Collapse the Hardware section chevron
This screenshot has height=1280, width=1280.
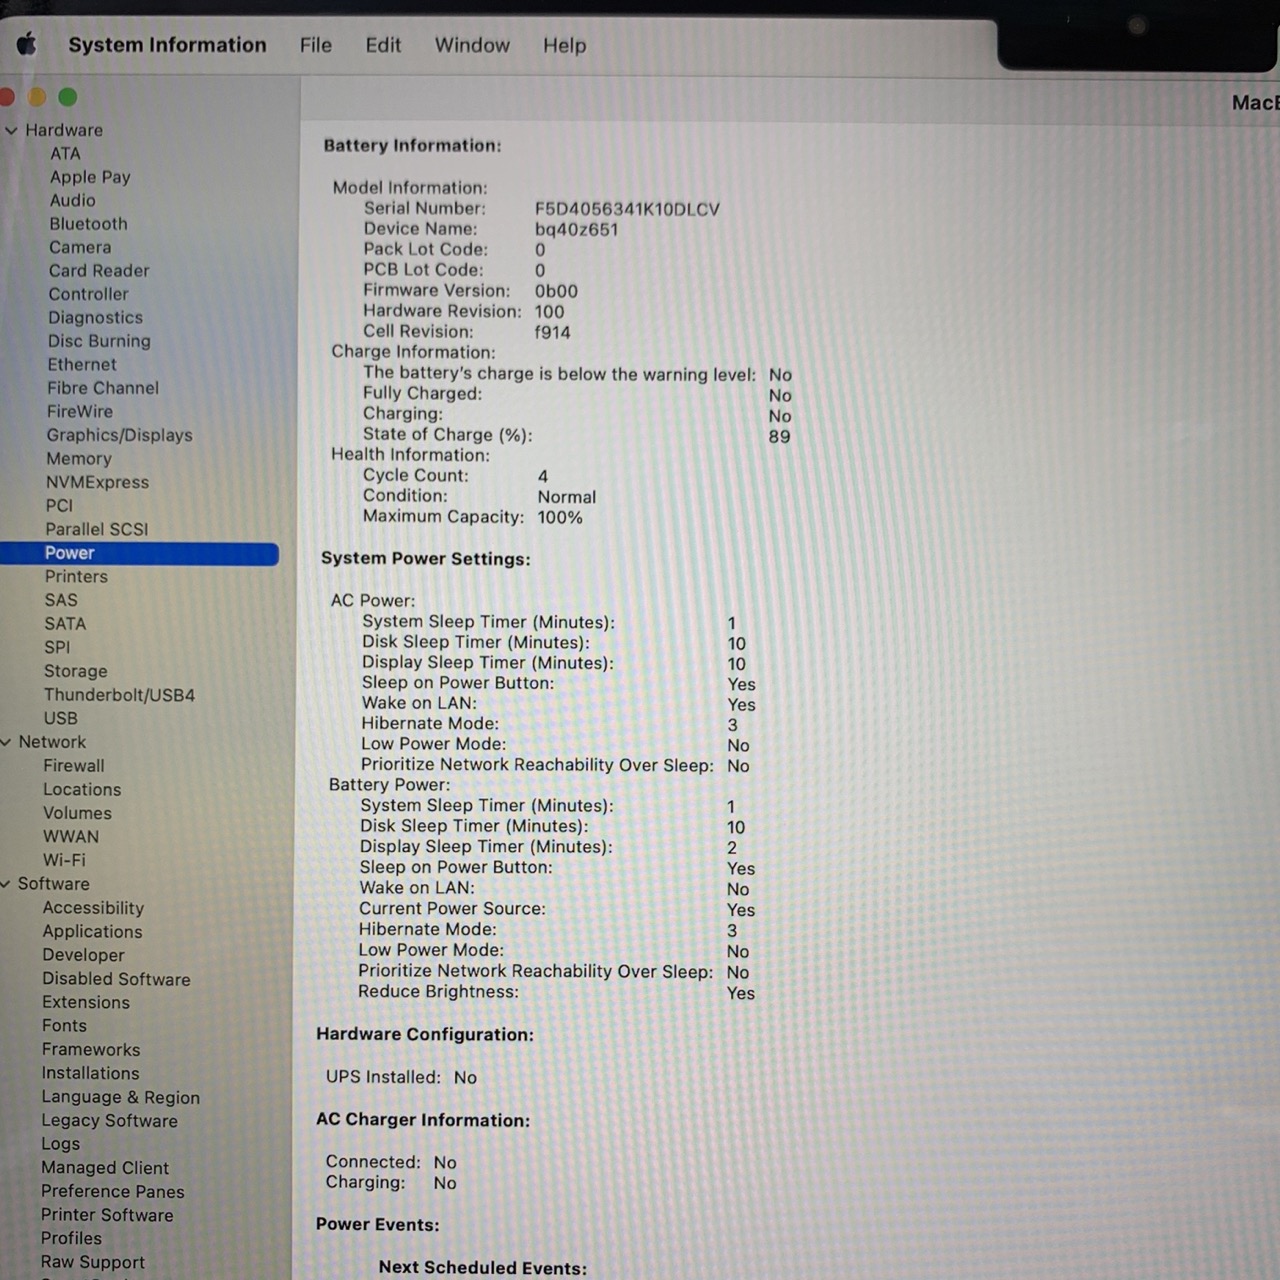pos(11,130)
